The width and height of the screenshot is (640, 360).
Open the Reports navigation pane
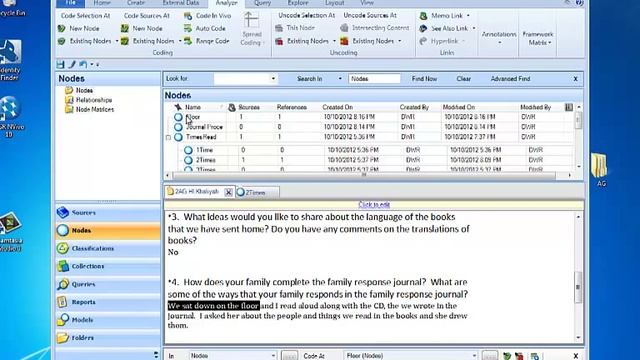pos(108,302)
